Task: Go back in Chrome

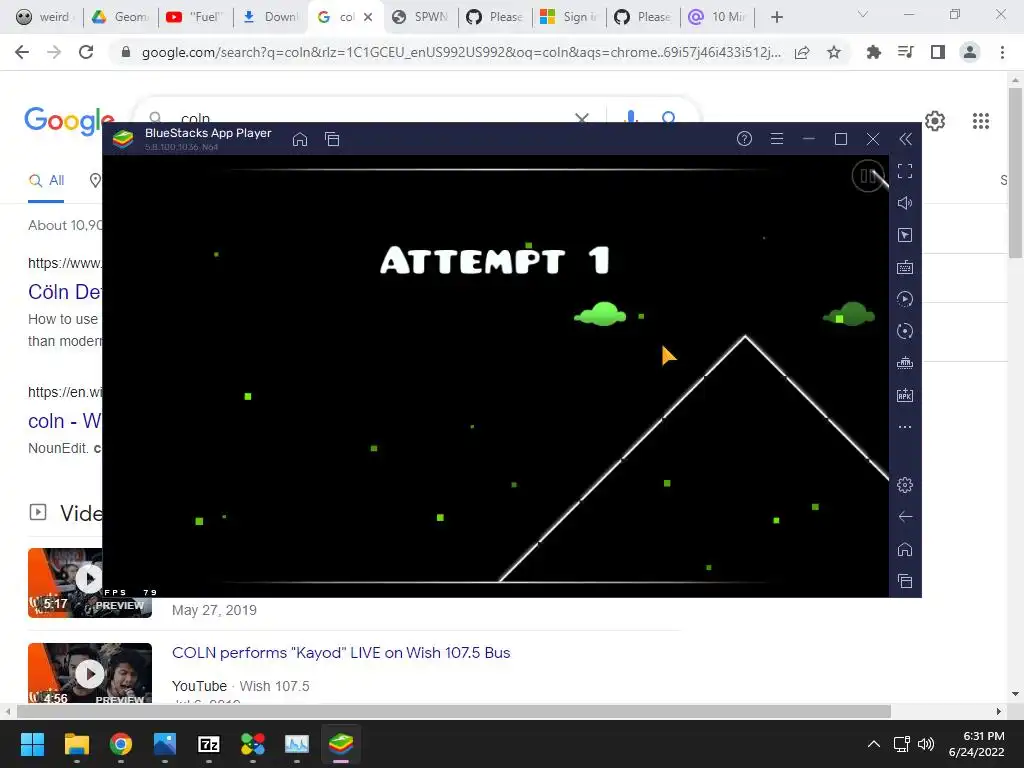Action: point(22,52)
